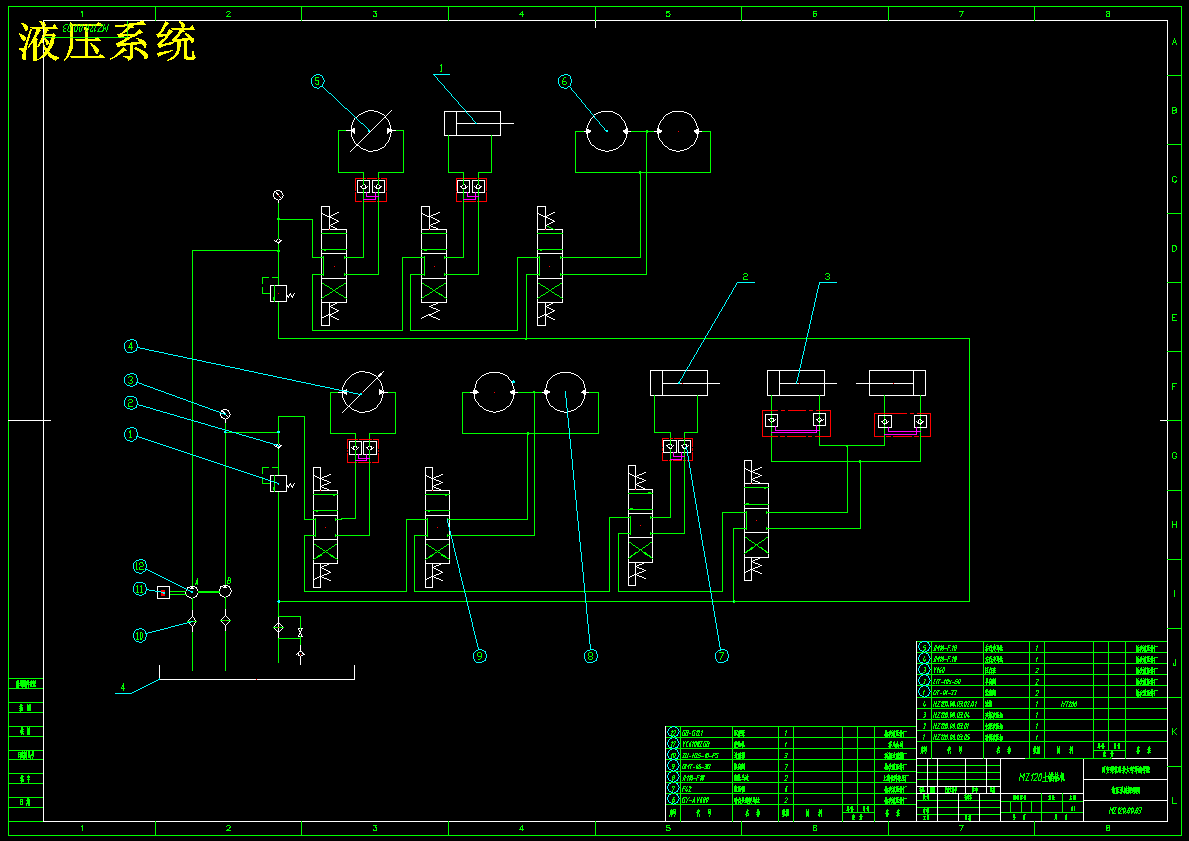Image resolution: width=1189 pixels, height=841 pixels.
Task: Click the shut-off valve symbol beside the return filter
Action: 300,632
